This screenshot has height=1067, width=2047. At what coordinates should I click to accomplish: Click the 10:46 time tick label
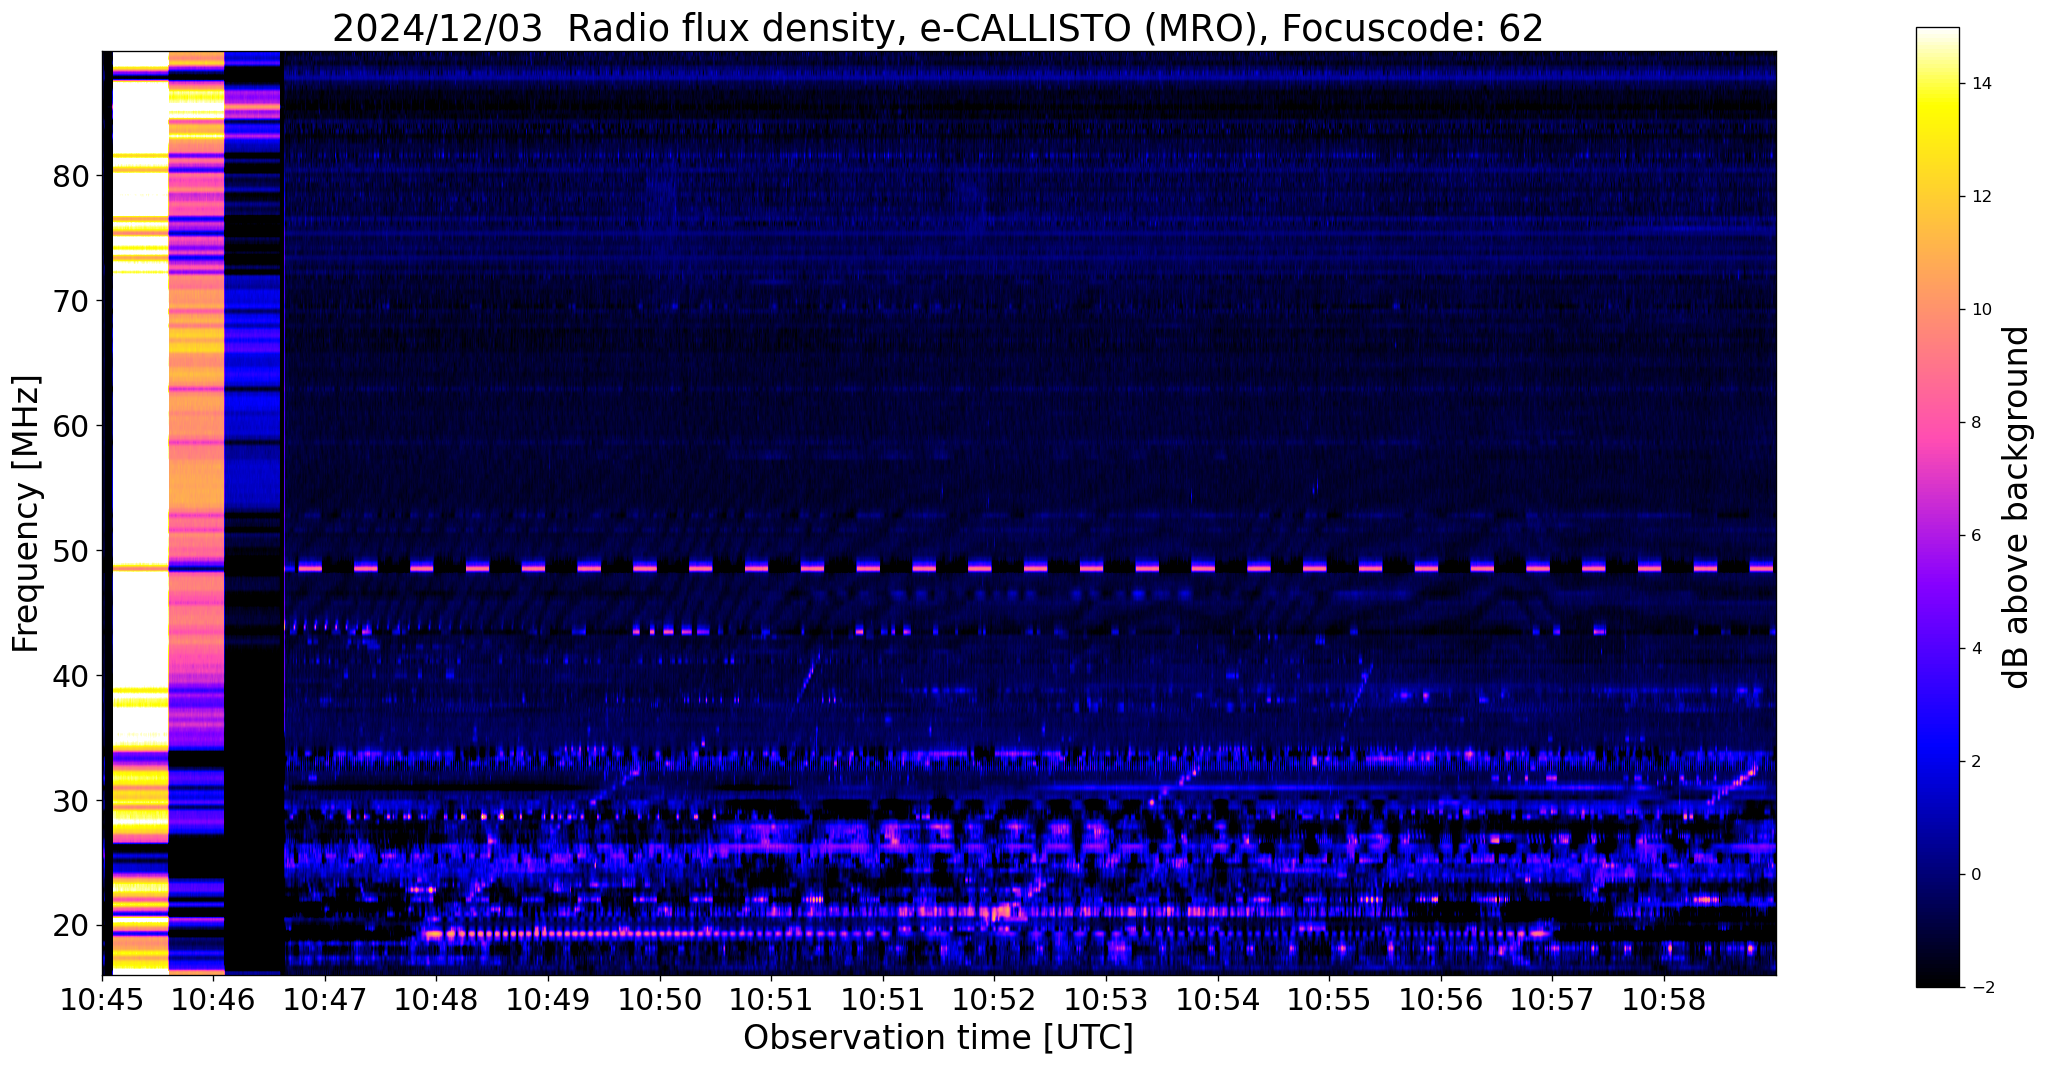click(213, 1000)
